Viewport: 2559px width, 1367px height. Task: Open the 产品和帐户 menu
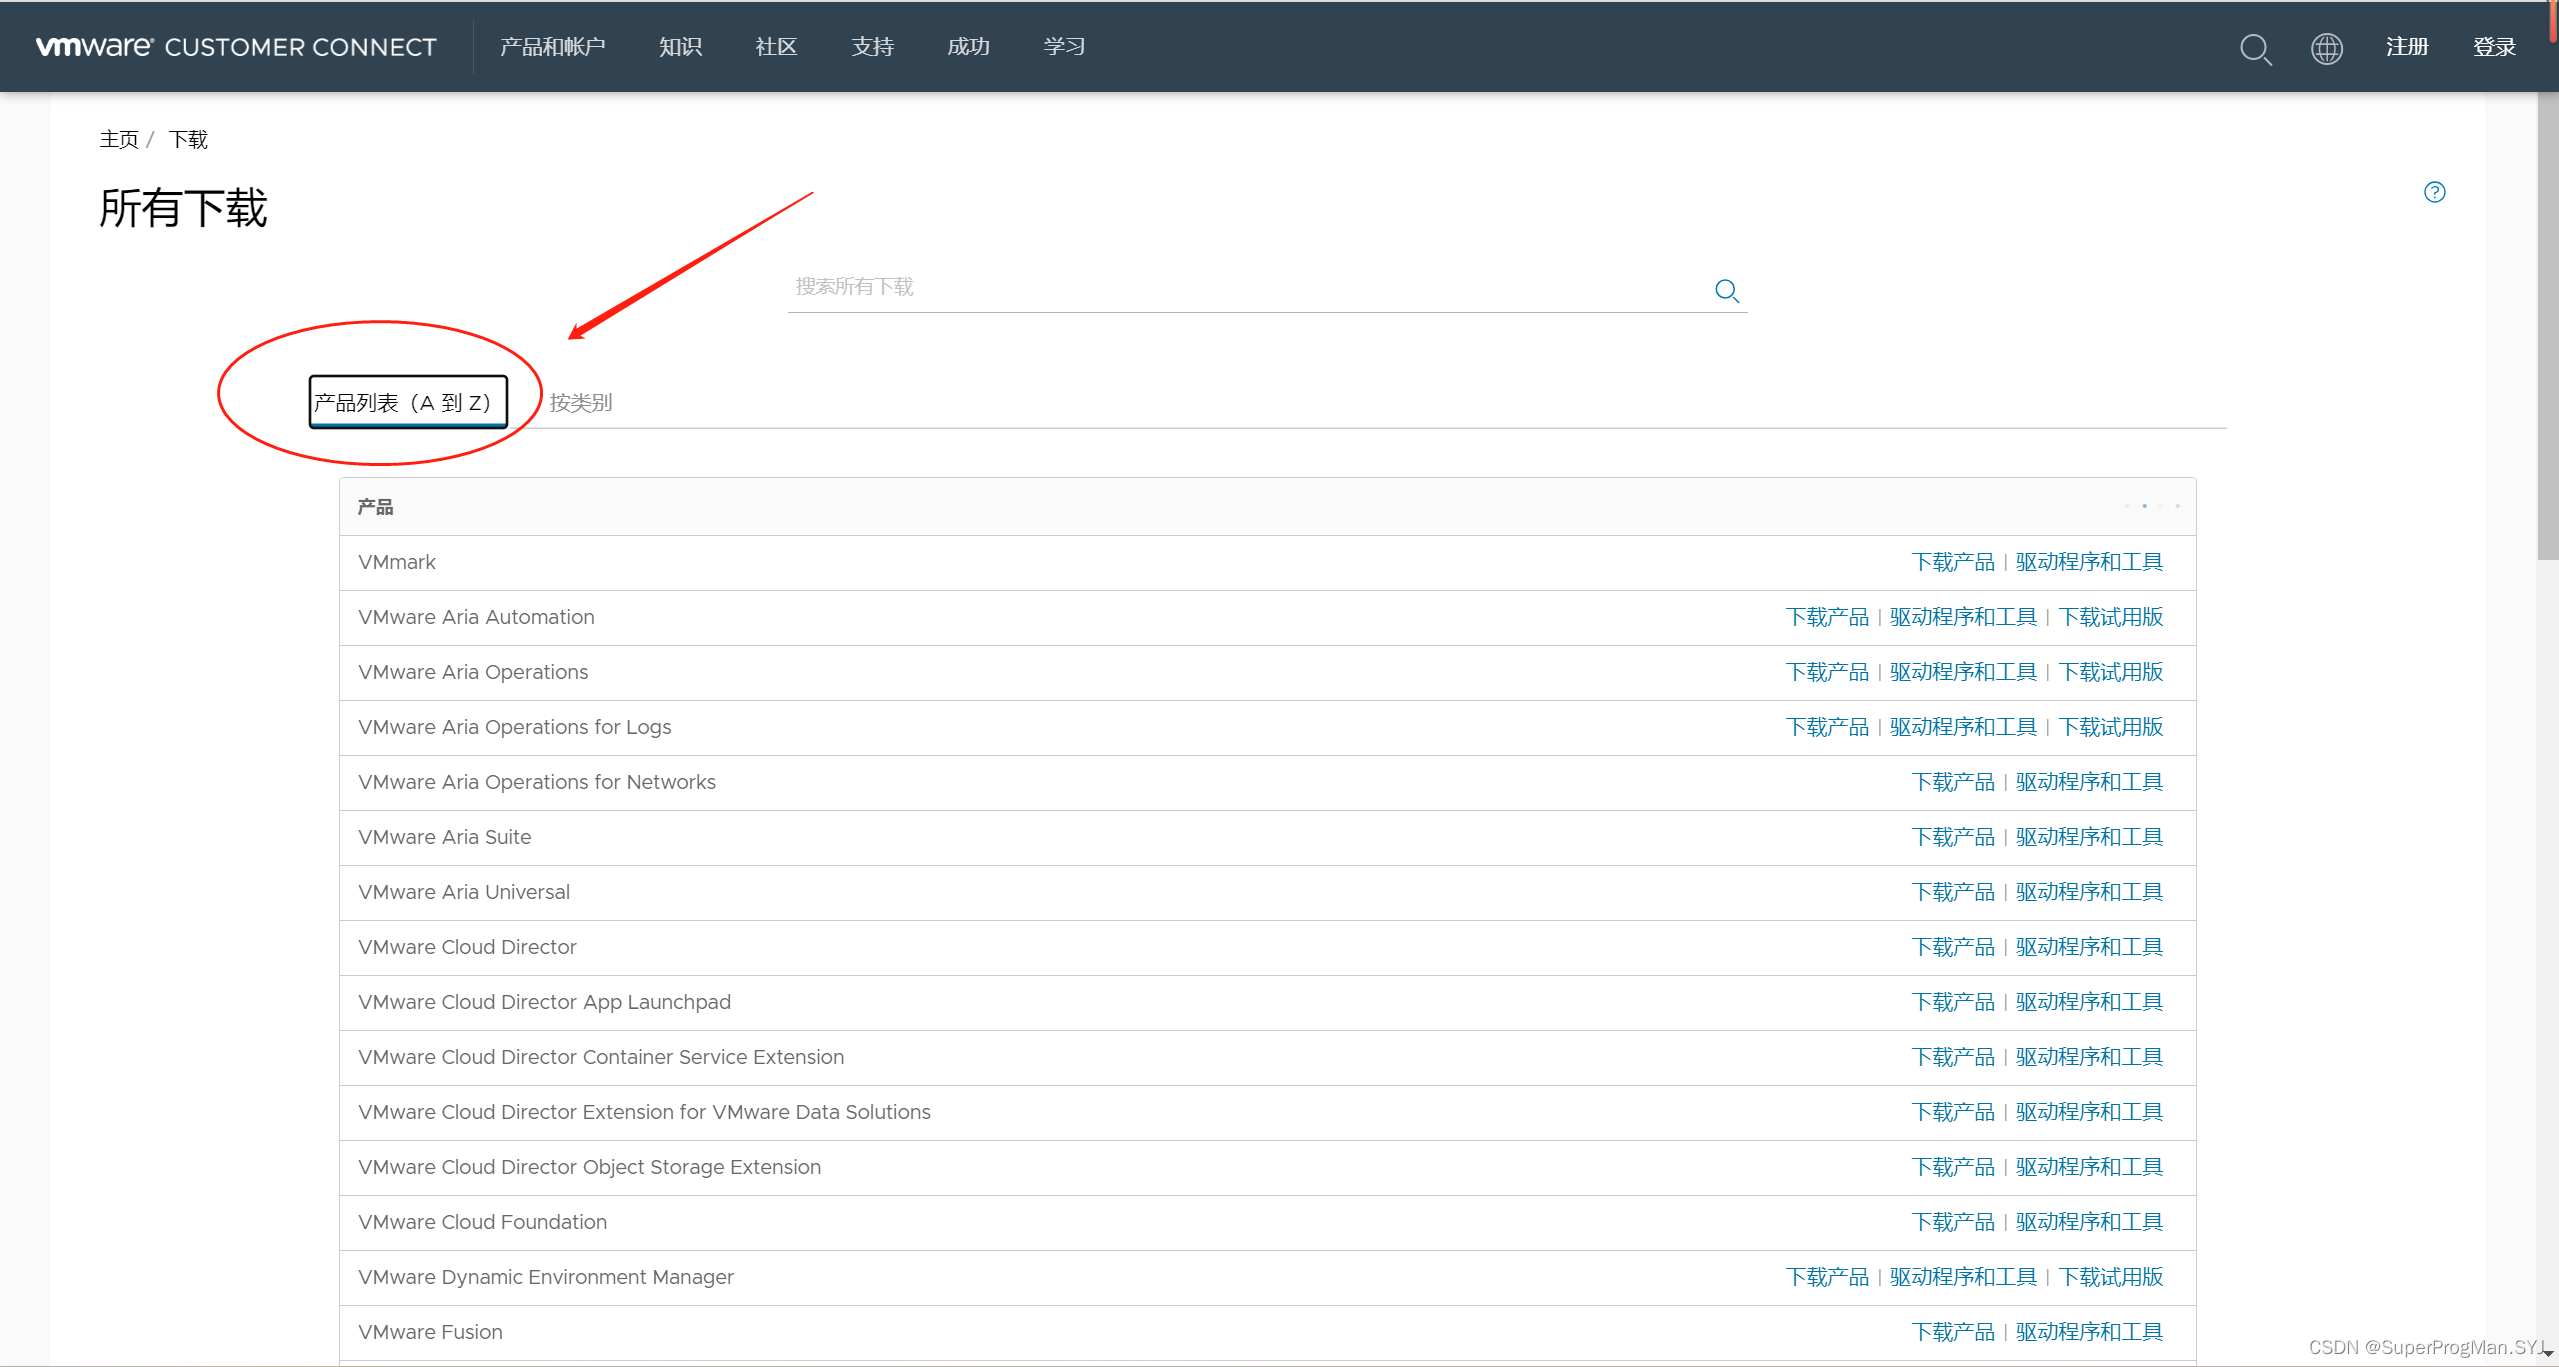pos(552,47)
